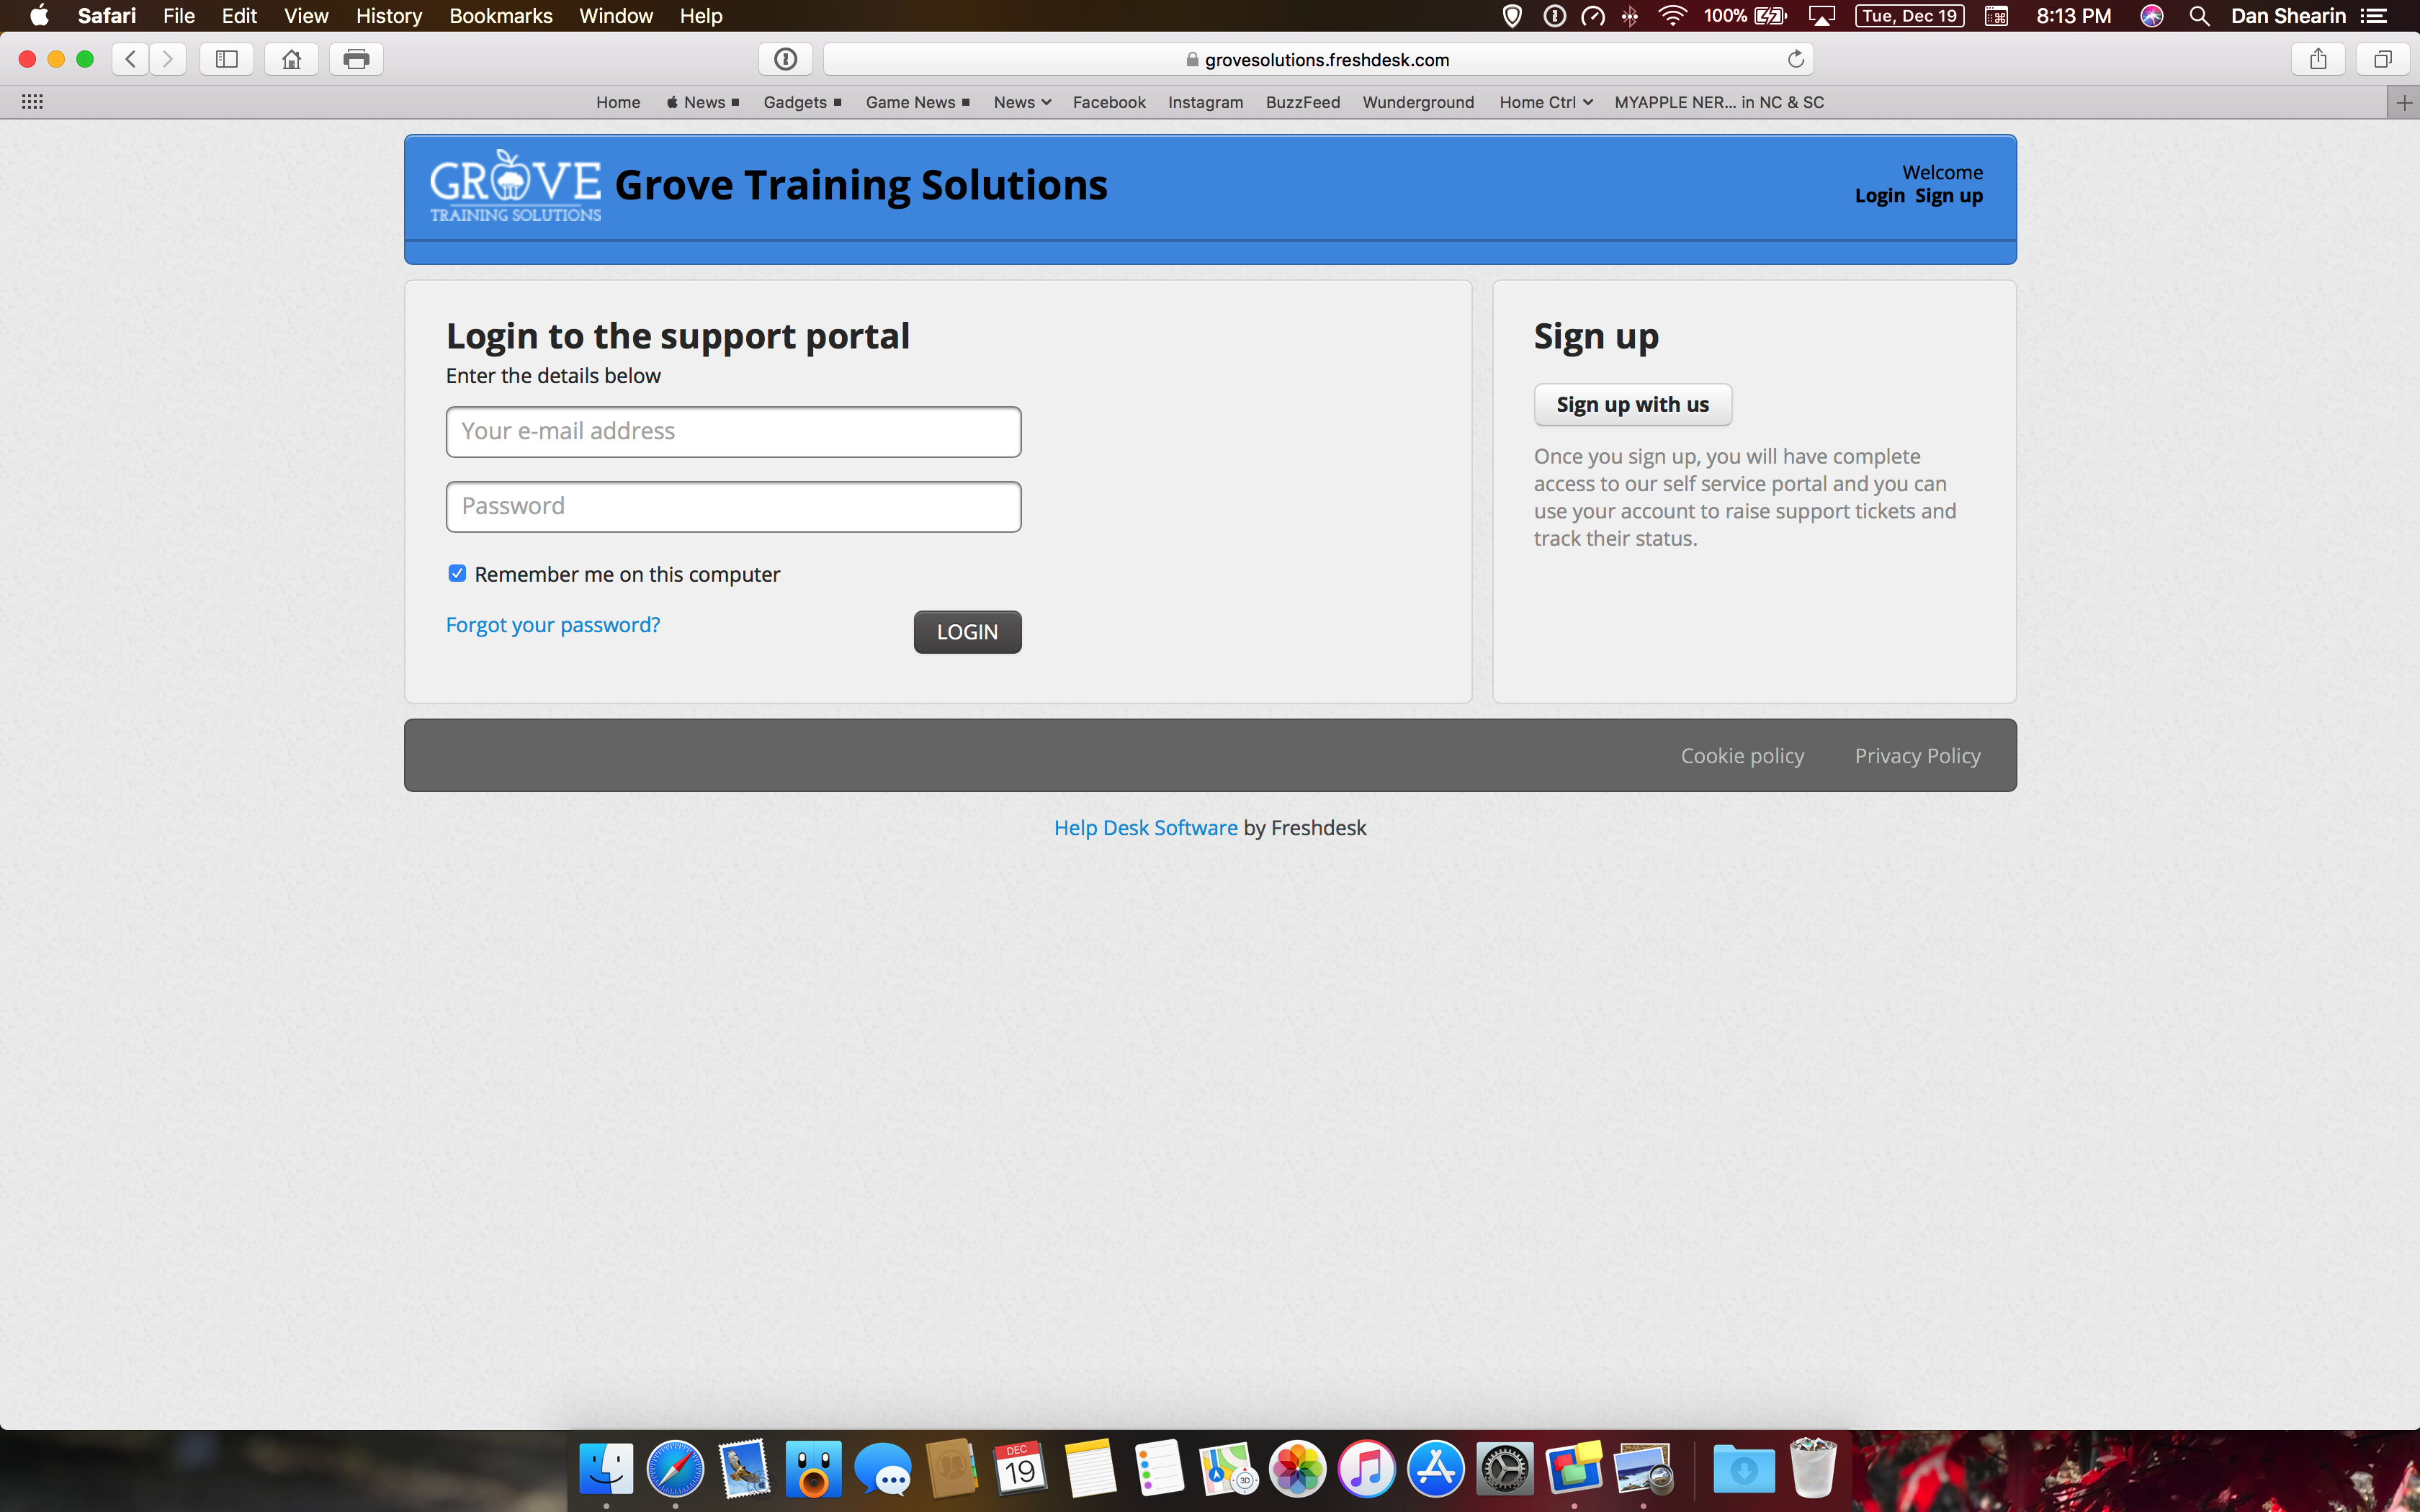Open Spotlight search in the menu bar

[2199, 16]
